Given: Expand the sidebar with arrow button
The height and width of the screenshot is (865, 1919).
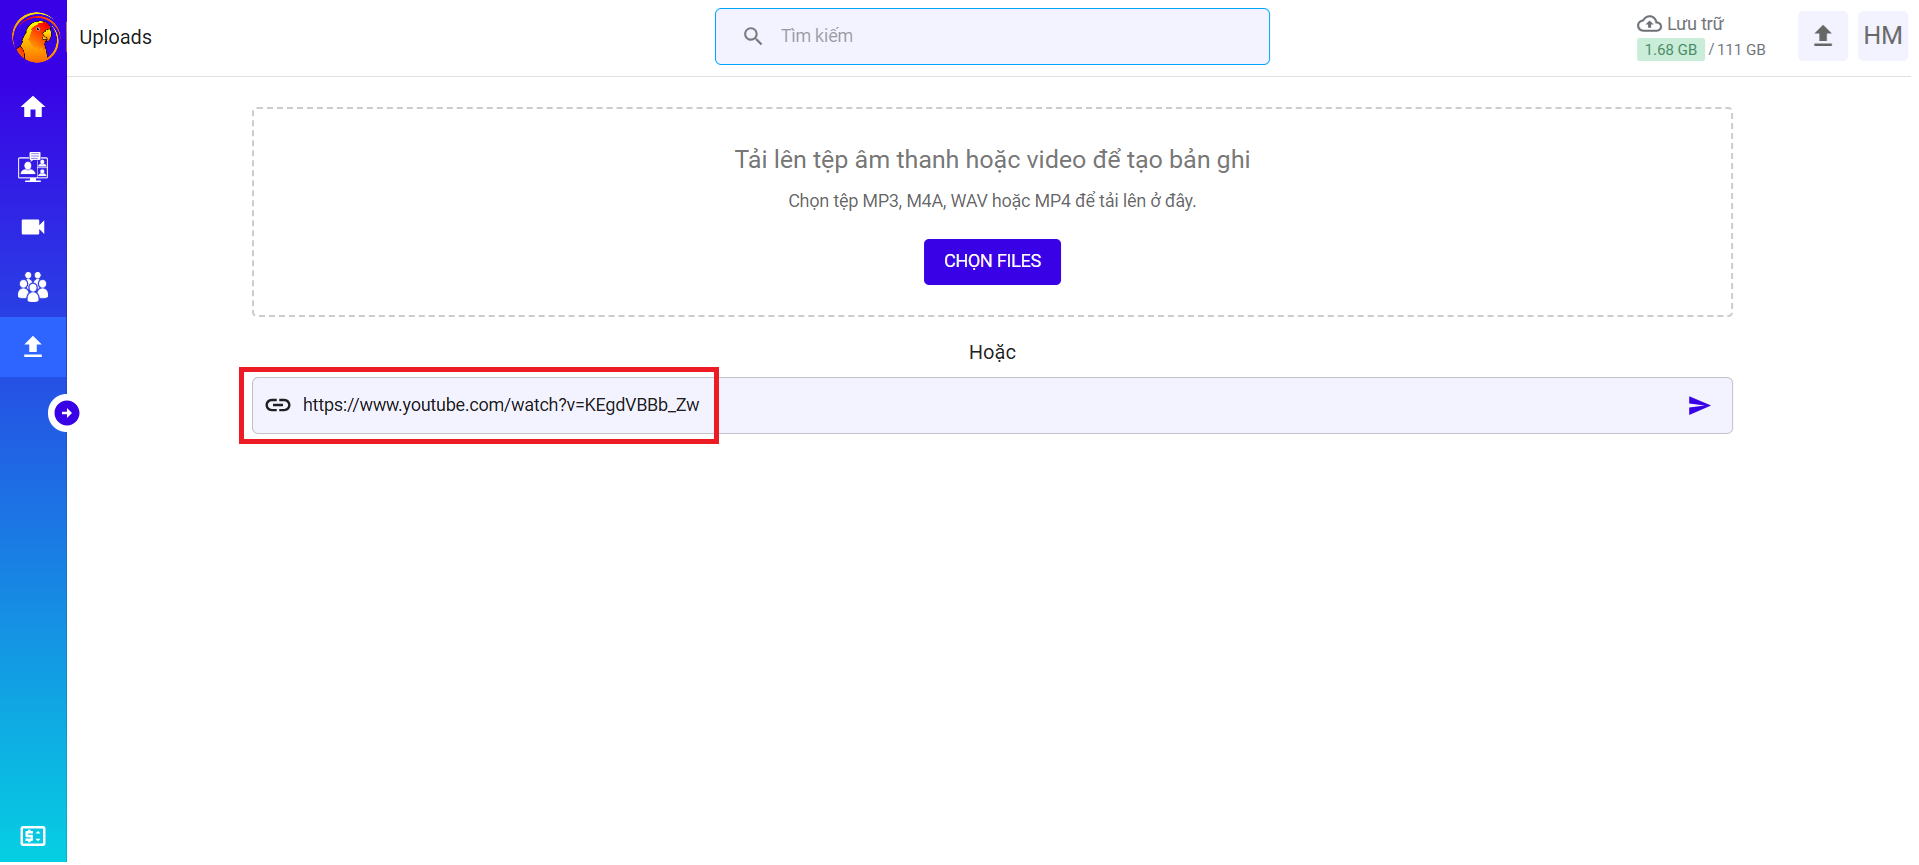Looking at the screenshot, I should [66, 413].
